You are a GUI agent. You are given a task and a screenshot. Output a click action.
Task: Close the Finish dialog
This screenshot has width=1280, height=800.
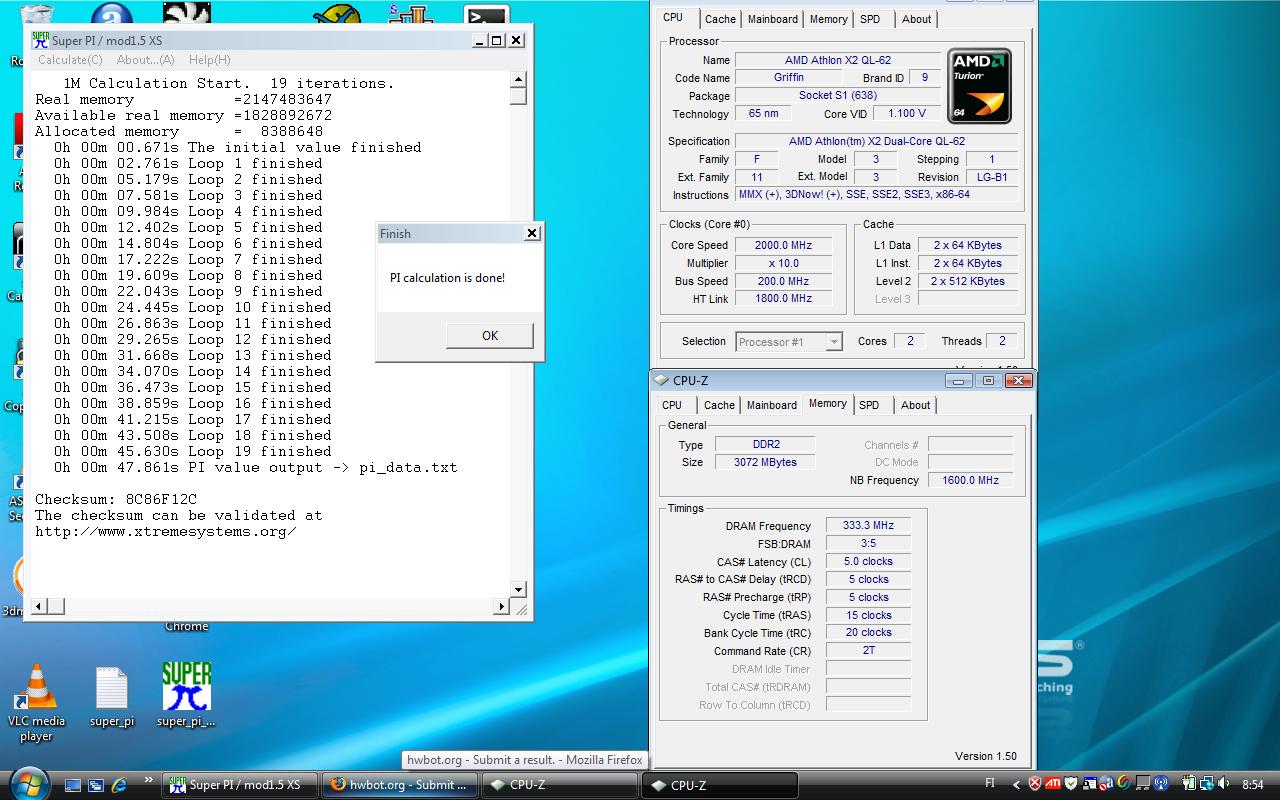click(x=532, y=233)
